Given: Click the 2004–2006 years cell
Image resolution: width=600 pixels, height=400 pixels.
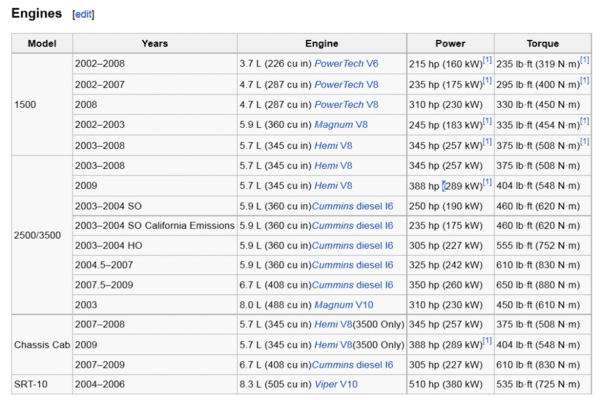Looking at the screenshot, I should click(x=155, y=384).
